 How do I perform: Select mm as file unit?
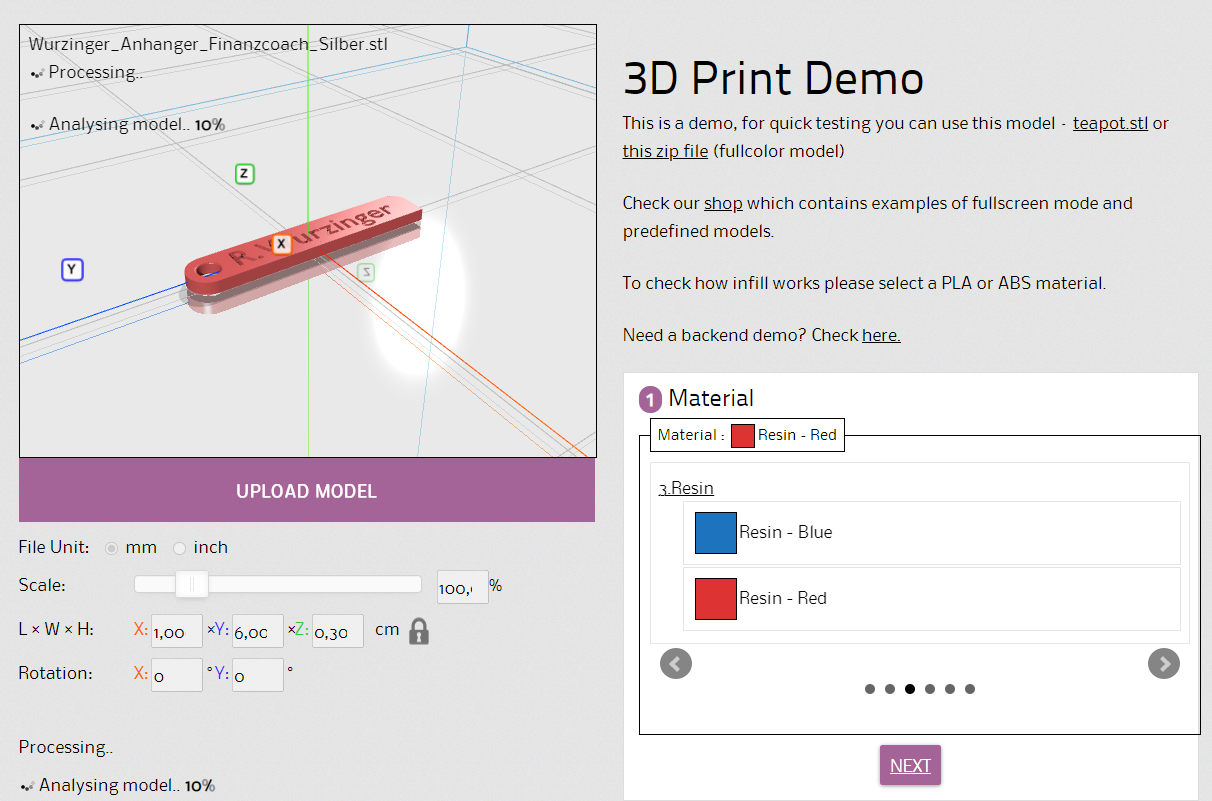click(x=112, y=548)
